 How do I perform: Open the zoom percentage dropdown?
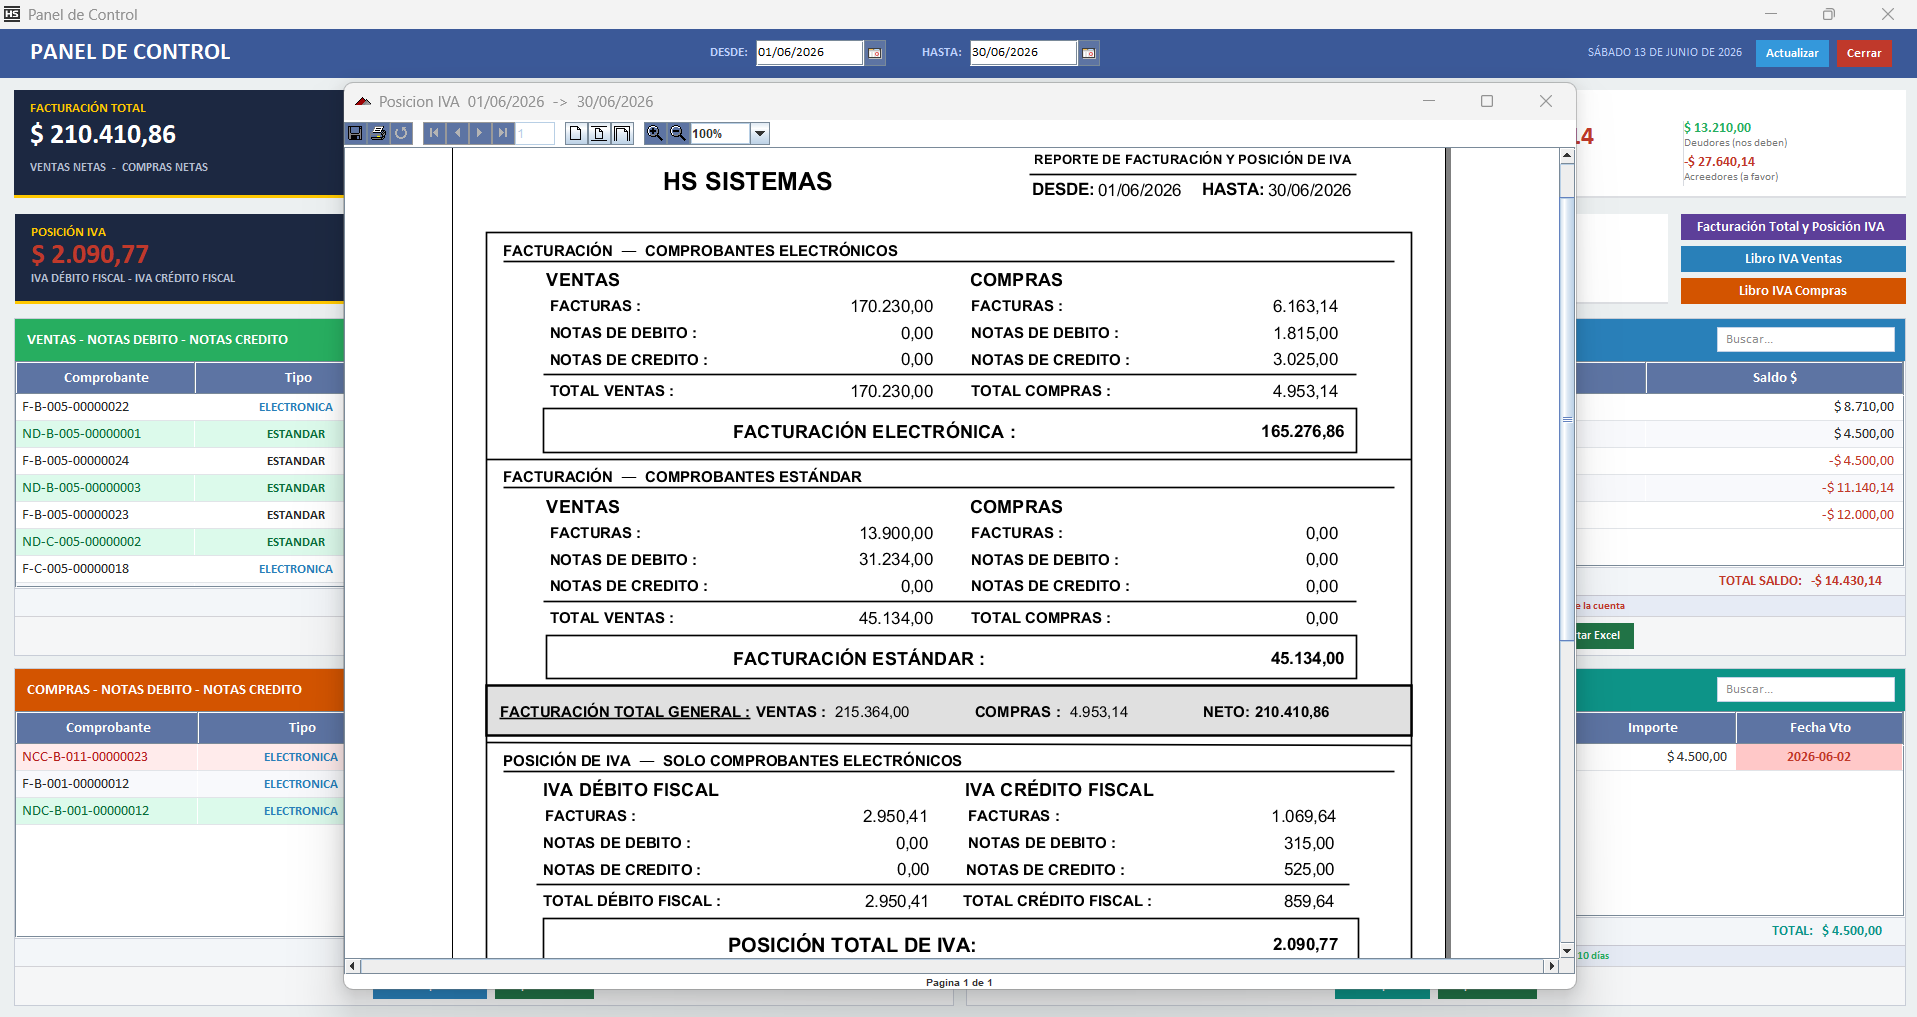760,133
